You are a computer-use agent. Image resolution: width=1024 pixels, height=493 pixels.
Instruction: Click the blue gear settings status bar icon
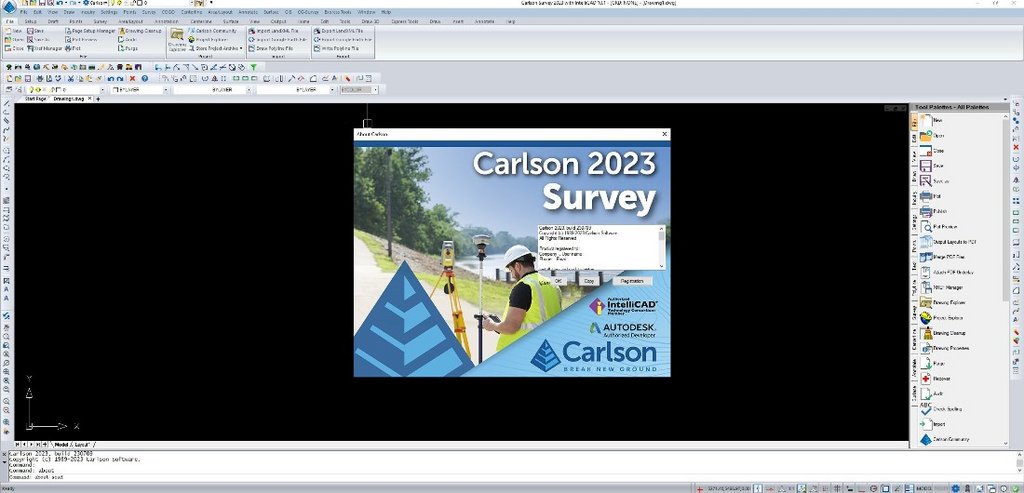[x=955, y=488]
